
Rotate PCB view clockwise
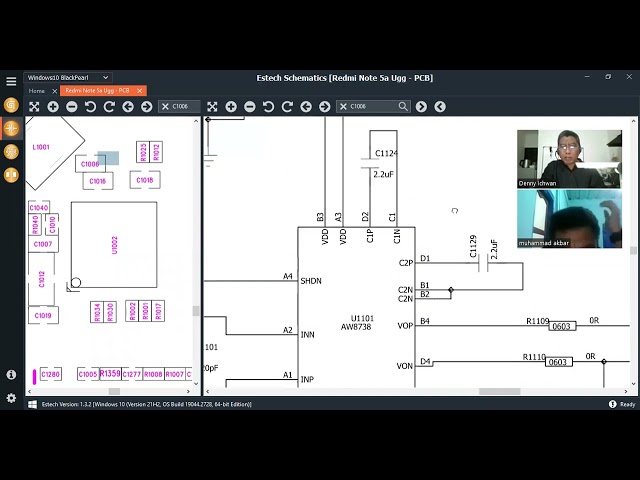pos(109,107)
